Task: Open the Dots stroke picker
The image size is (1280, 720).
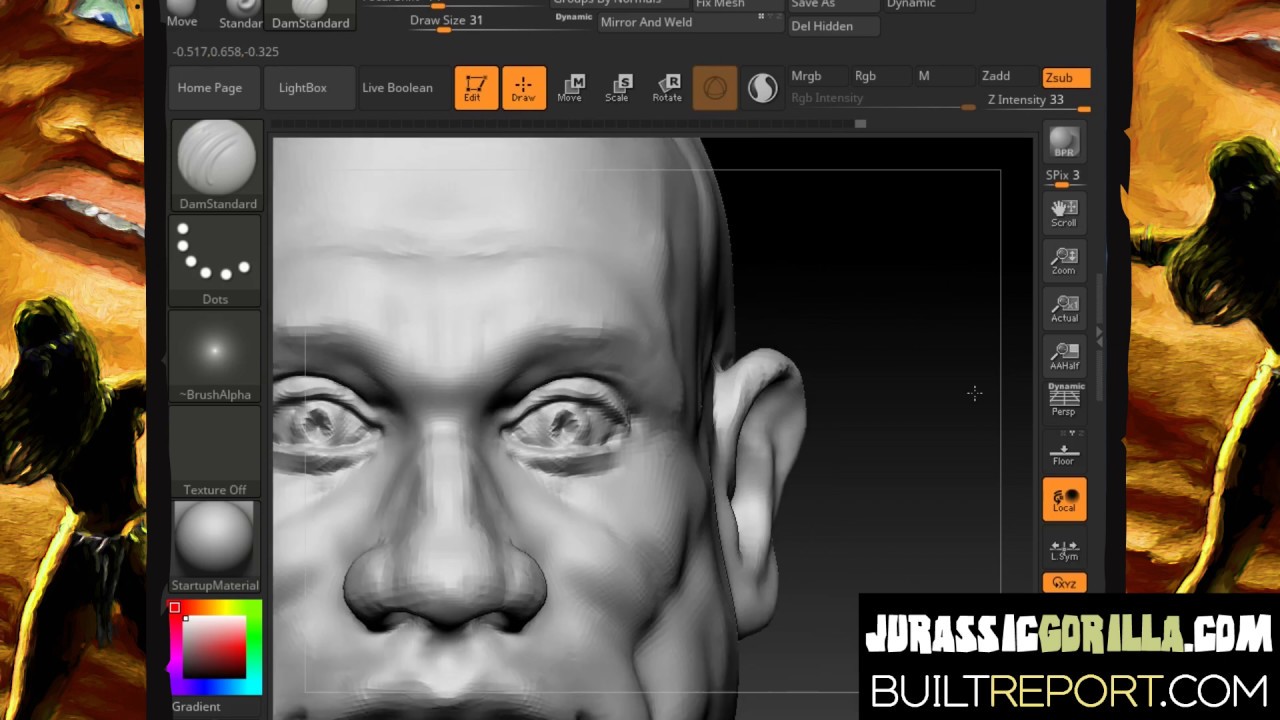Action: (x=215, y=262)
